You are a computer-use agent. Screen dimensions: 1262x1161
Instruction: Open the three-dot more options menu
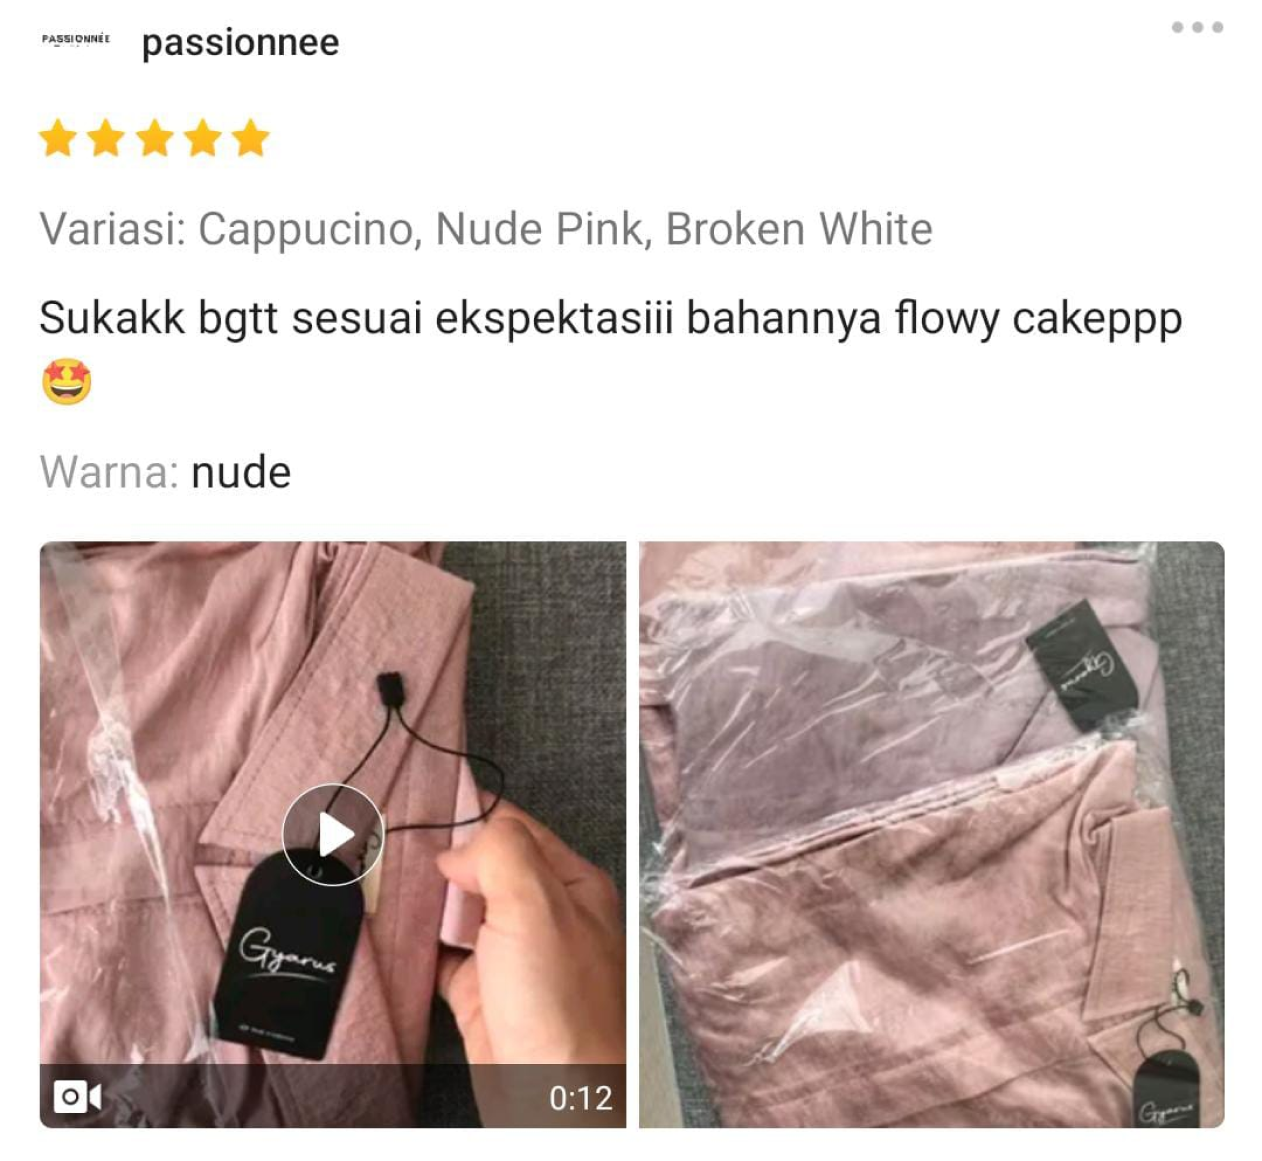point(1197,28)
